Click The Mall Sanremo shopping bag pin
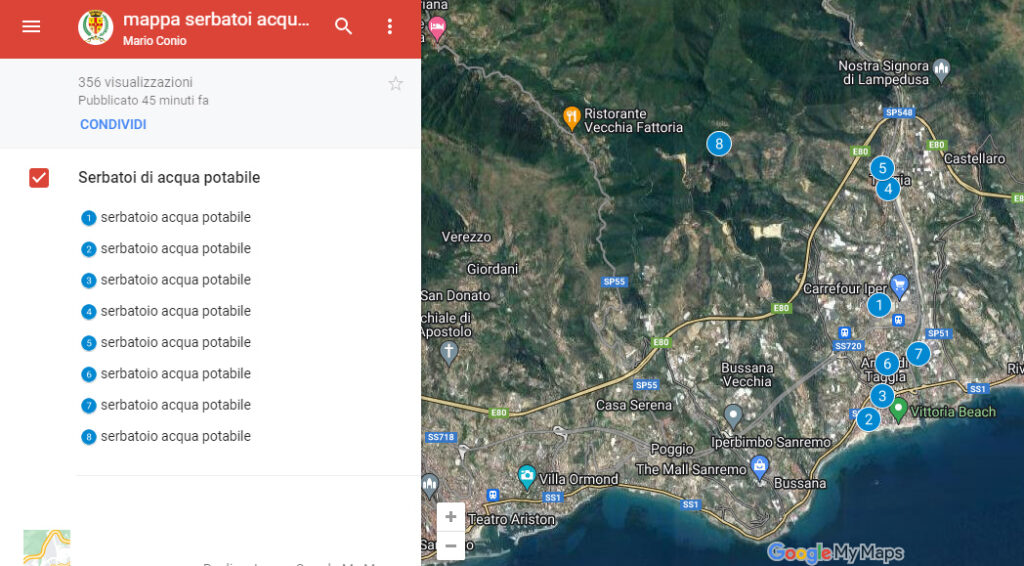Screen dimensions: 1024x566 759,467
